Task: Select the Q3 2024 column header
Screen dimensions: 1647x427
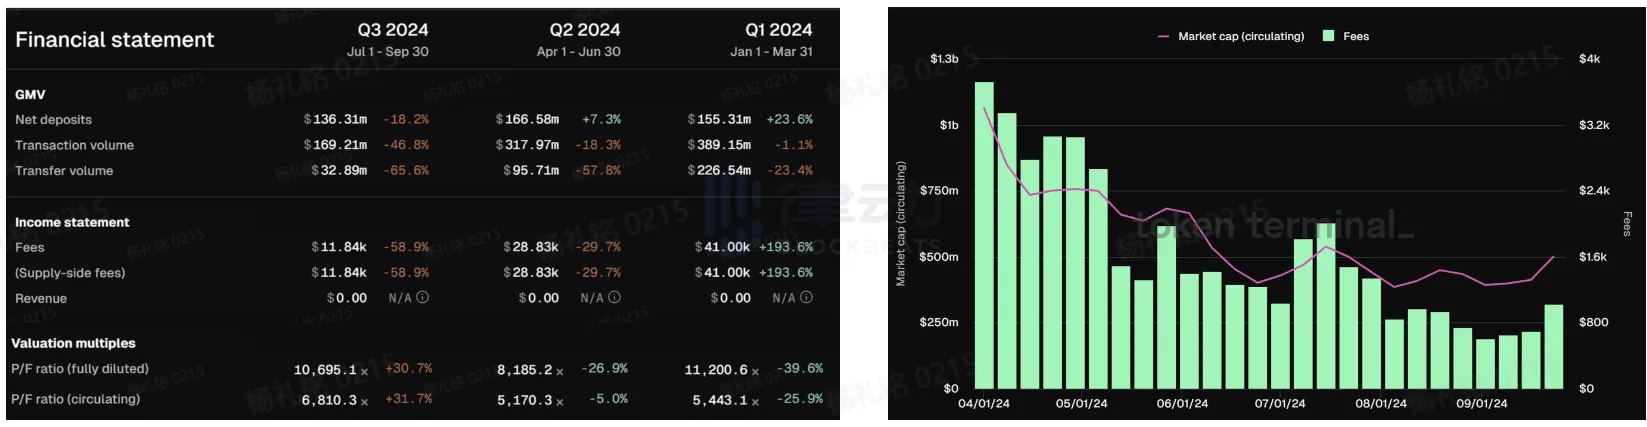Action: pos(393,30)
